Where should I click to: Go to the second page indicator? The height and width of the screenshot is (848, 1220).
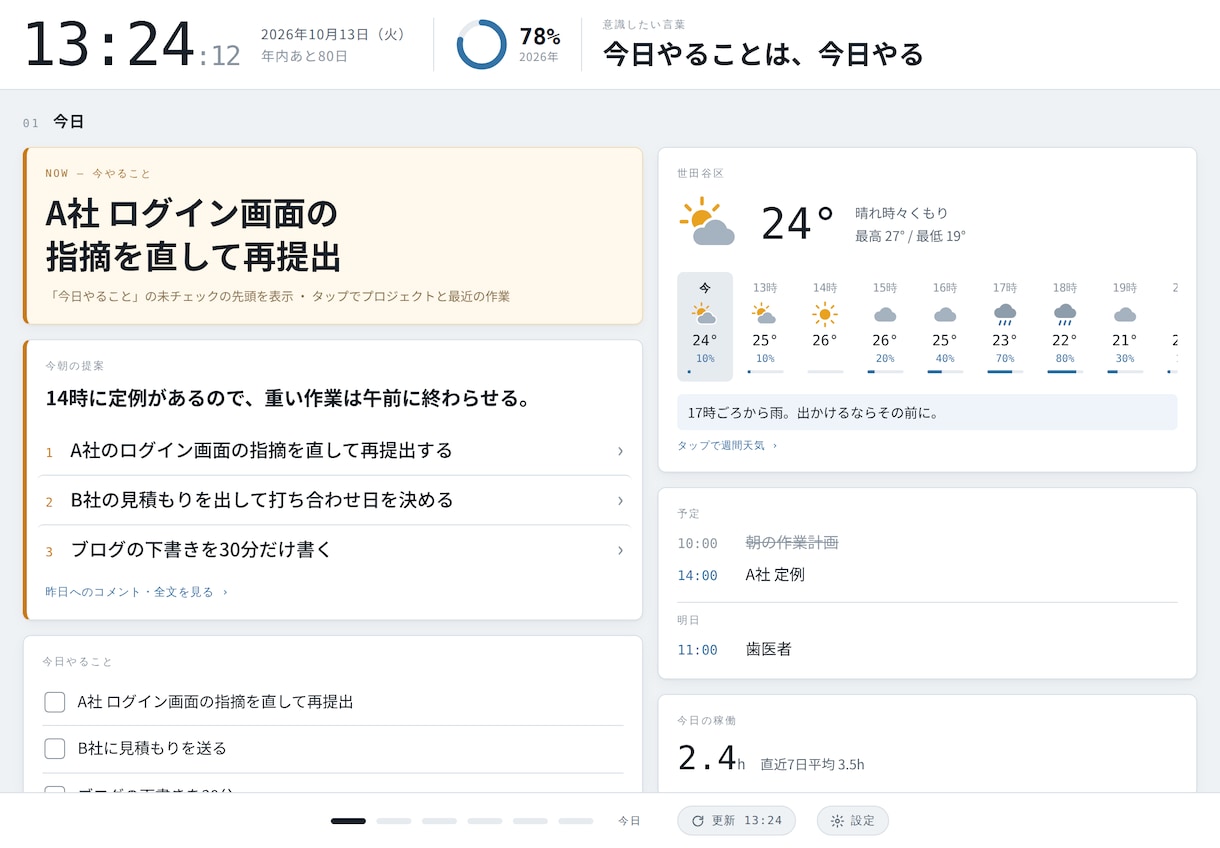394,821
